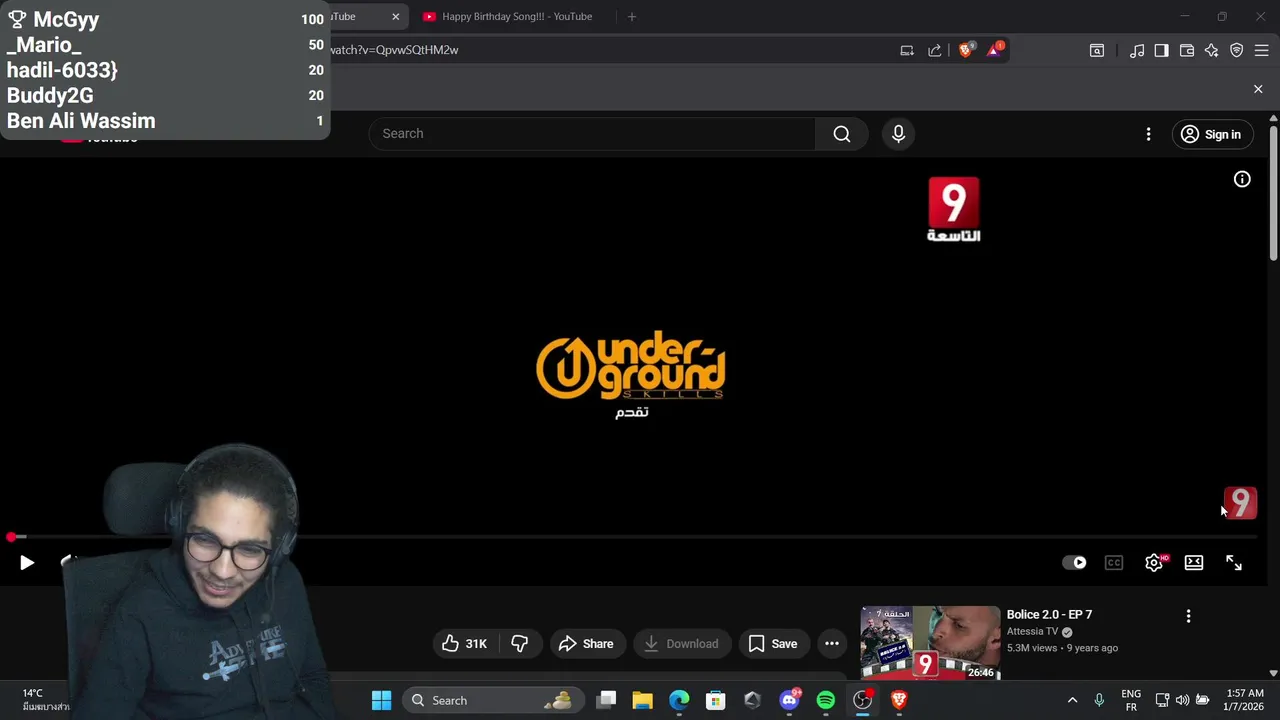The image size is (1280, 720).
Task: Share this video
Action: pyautogui.click(x=586, y=644)
